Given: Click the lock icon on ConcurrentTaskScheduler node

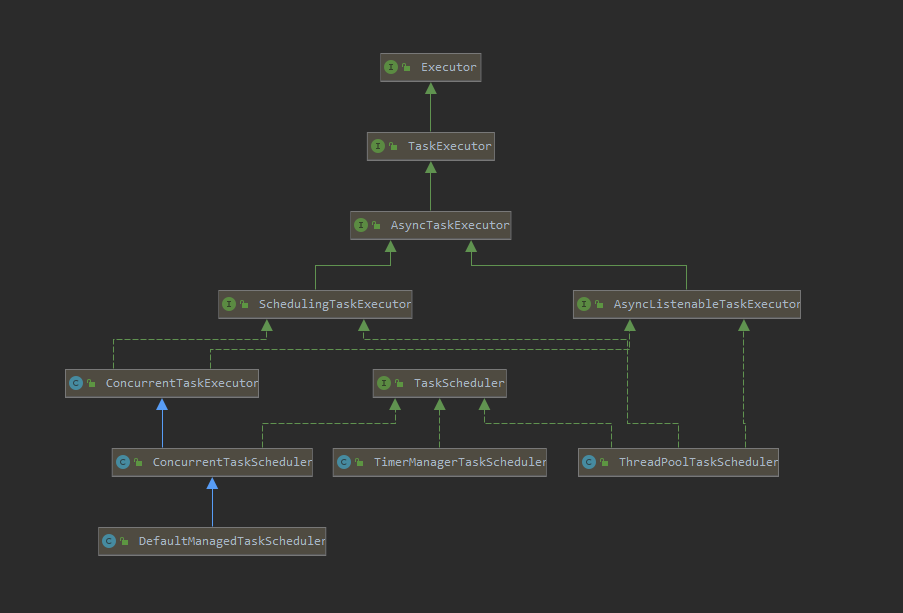Looking at the screenshot, I should click(139, 462).
